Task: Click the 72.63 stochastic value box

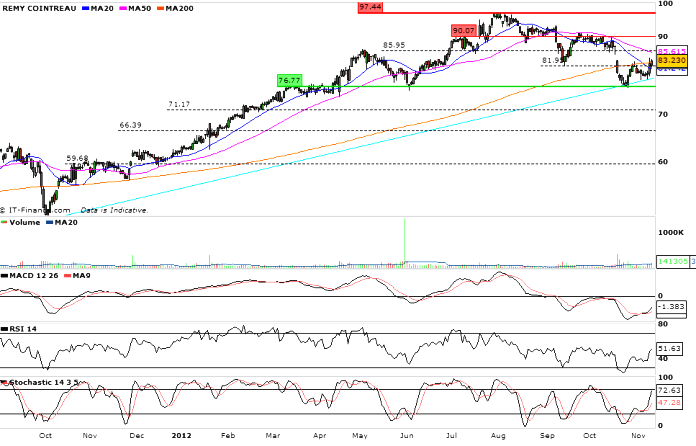Action: pos(669,390)
